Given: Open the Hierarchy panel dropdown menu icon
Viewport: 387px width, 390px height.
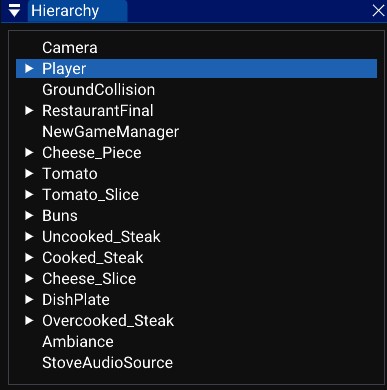Looking at the screenshot, I should point(14,11).
